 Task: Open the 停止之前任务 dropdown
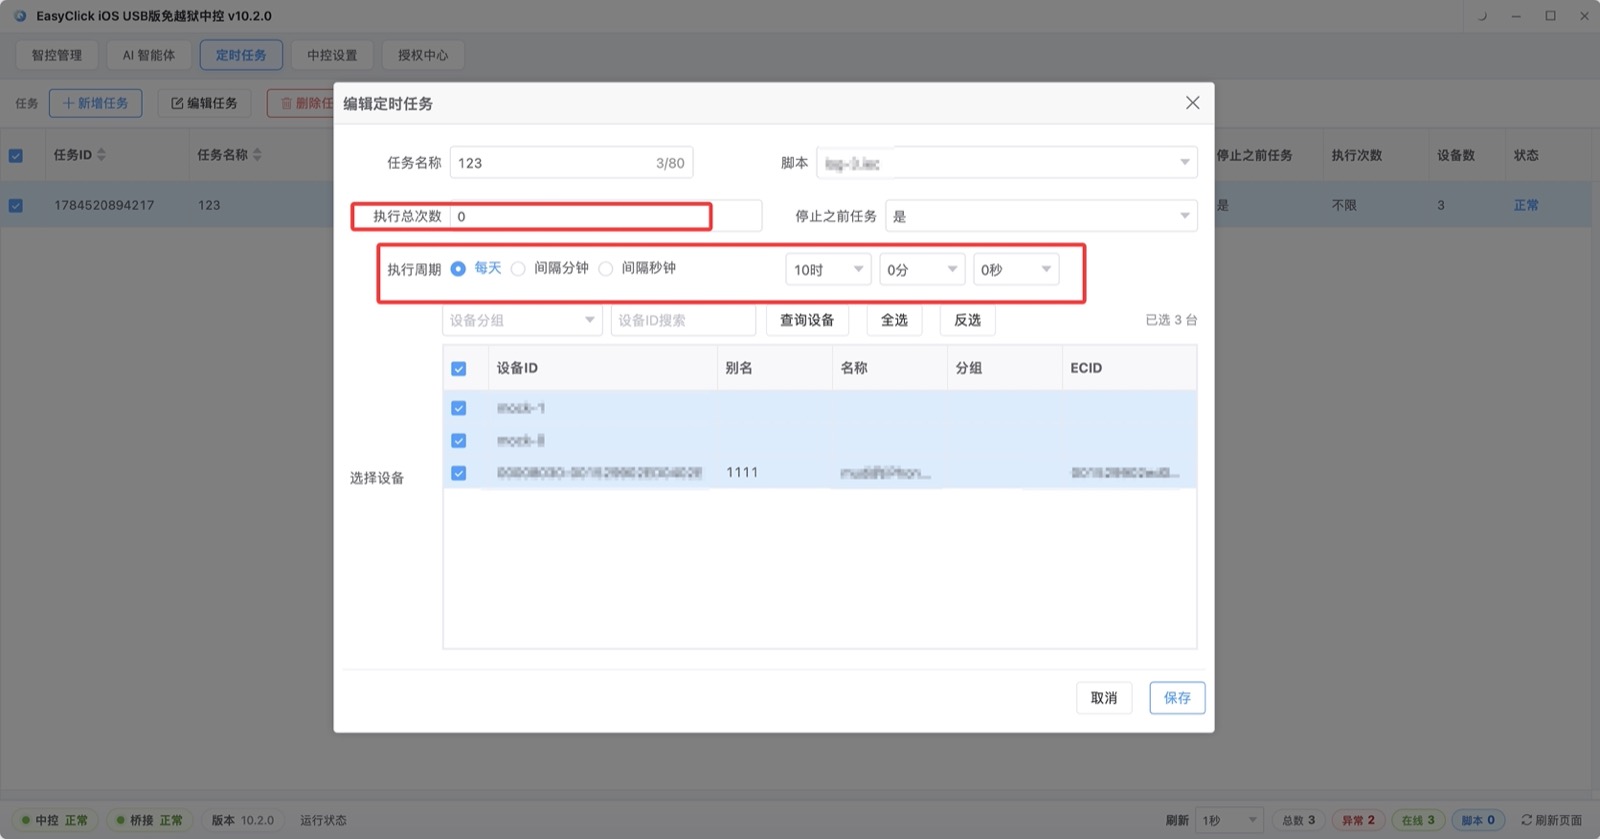click(1041, 216)
